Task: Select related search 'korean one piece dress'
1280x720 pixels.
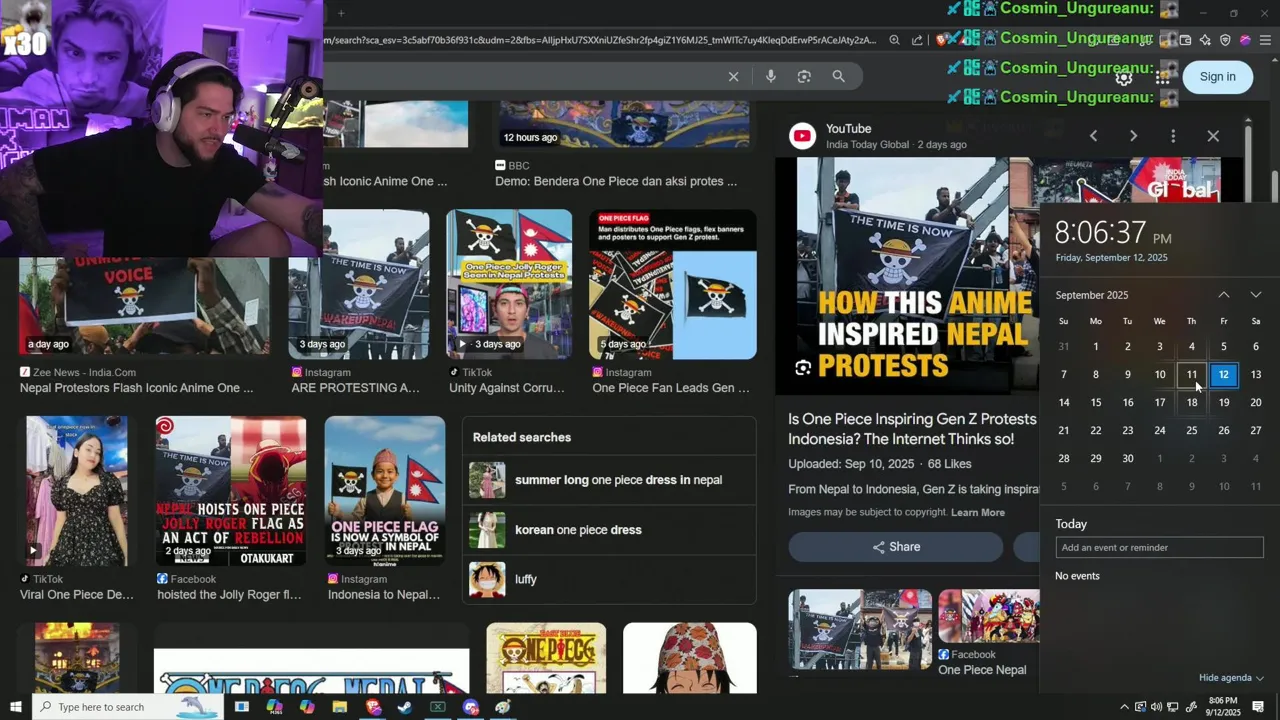Action: 609,530
